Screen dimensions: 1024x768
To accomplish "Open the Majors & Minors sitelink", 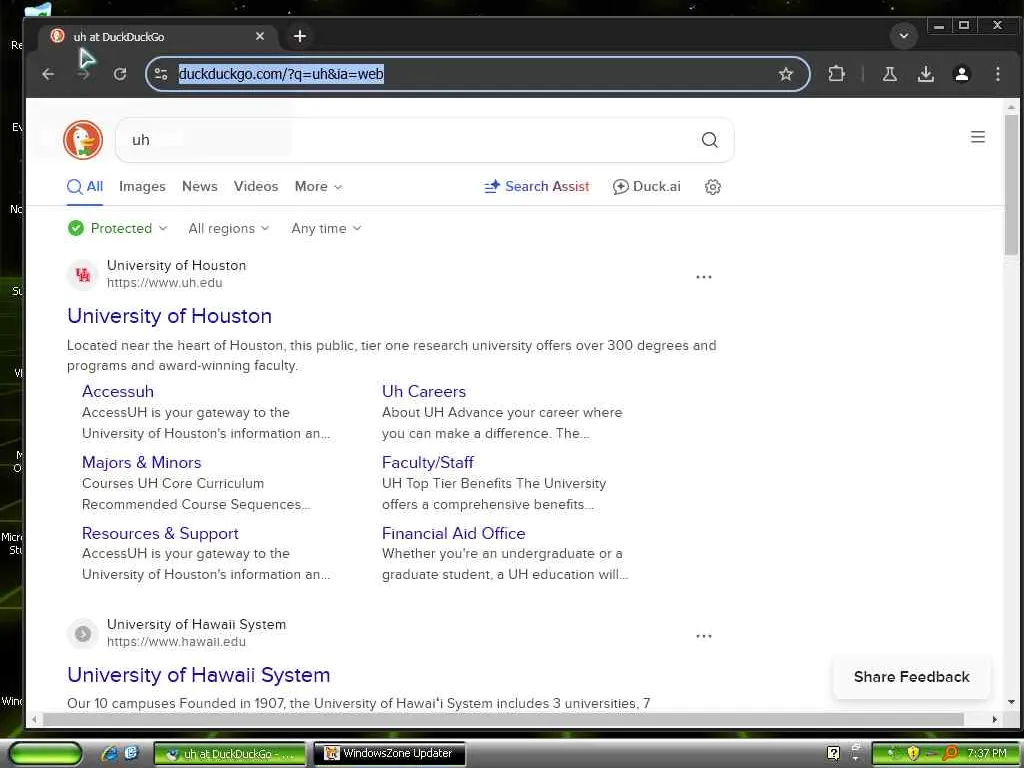I will [141, 462].
